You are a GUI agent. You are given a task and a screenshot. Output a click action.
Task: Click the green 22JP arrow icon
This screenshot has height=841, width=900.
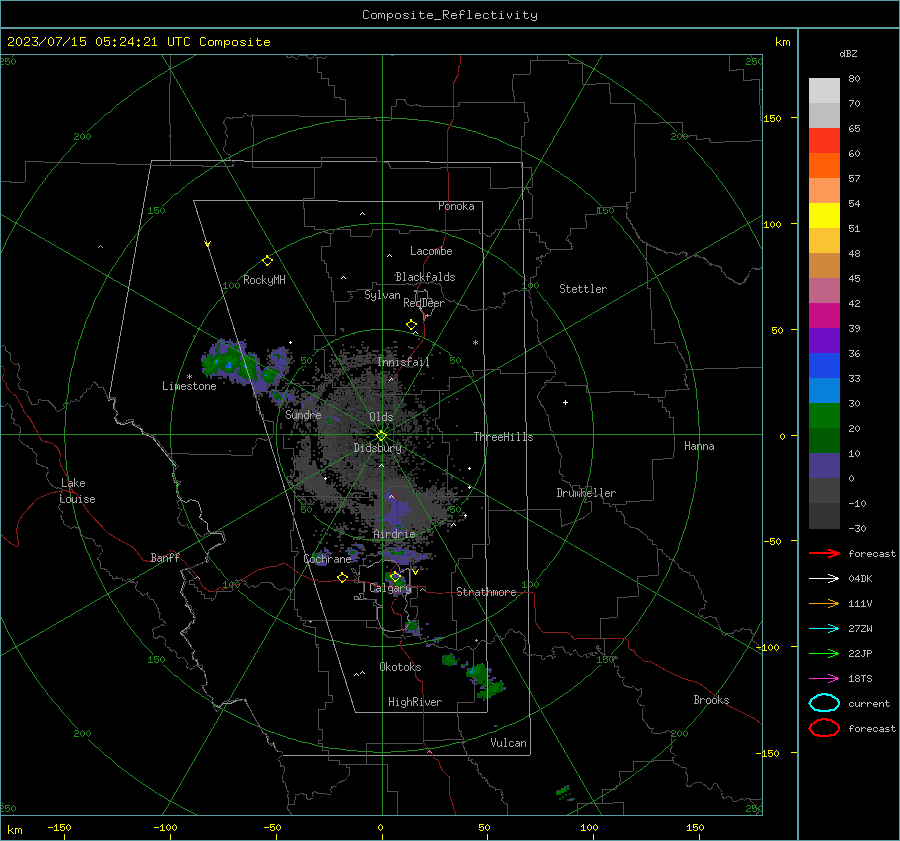point(824,653)
